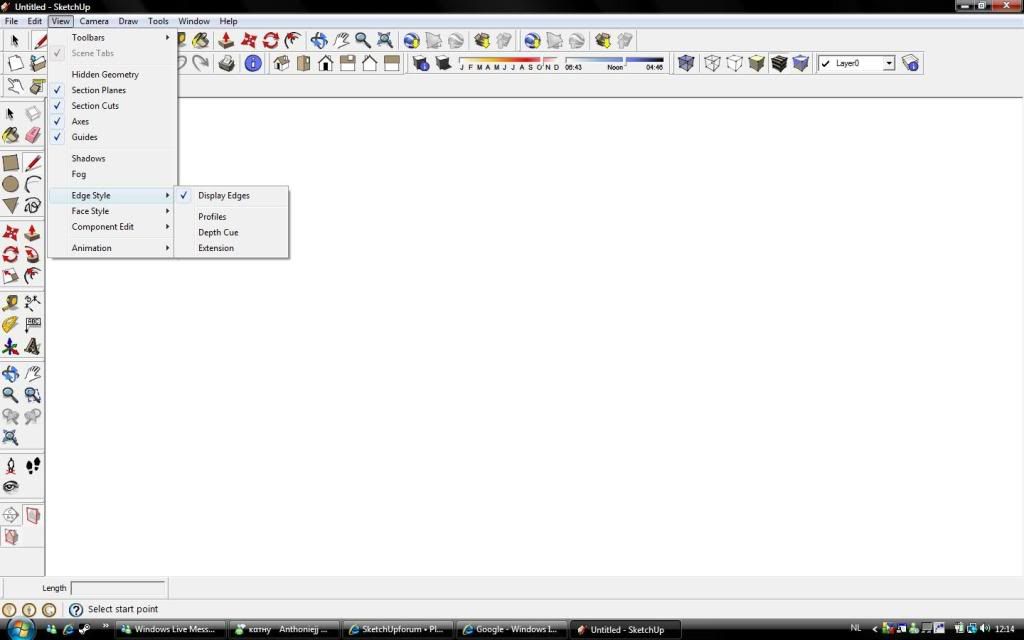Switch to Wireframe face style

(712, 63)
